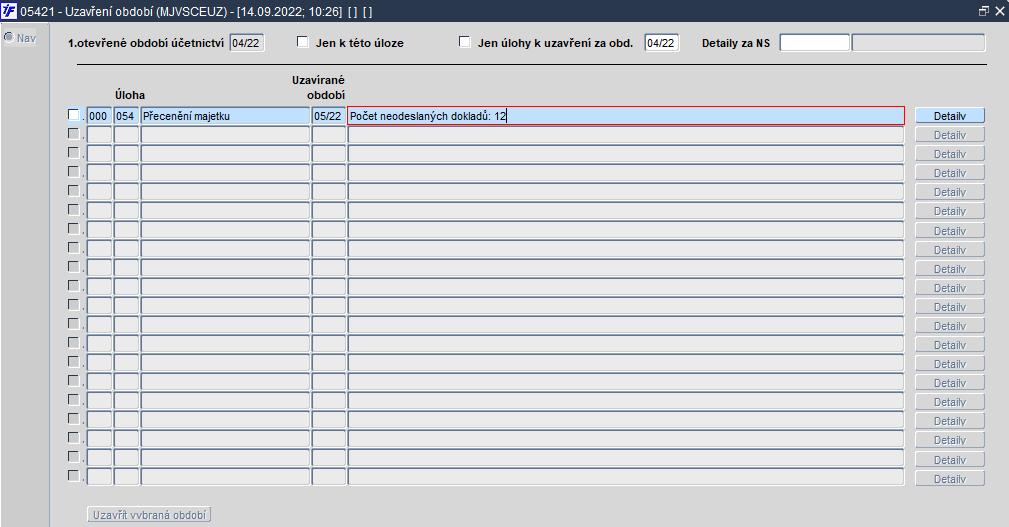The image size is (1009, 527).
Task: Check the row checkbox for Přecenění majetku
Action: click(x=73, y=115)
